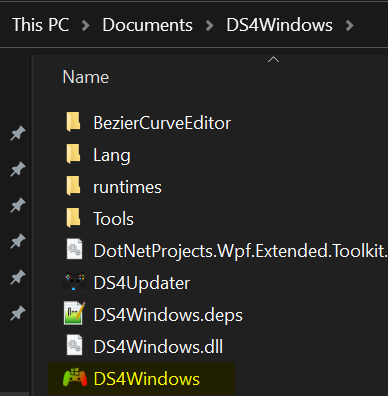The image size is (388, 396).
Task: Select the BezierCurveEditor folder name
Action: pyautogui.click(x=162, y=123)
